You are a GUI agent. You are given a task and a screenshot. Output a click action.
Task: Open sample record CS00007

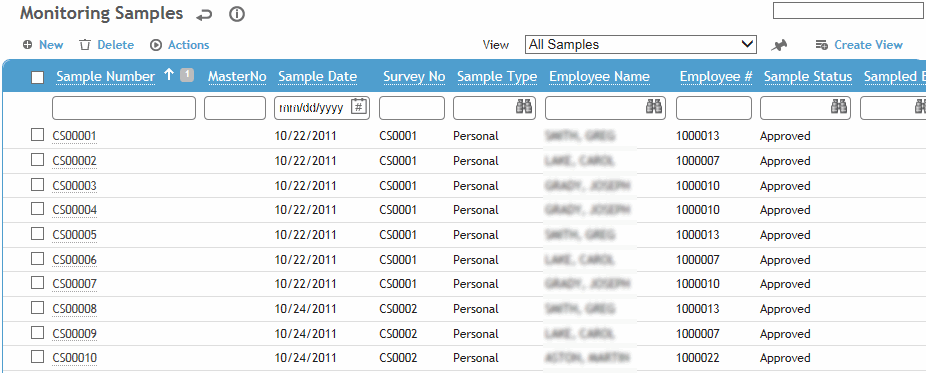point(74,284)
